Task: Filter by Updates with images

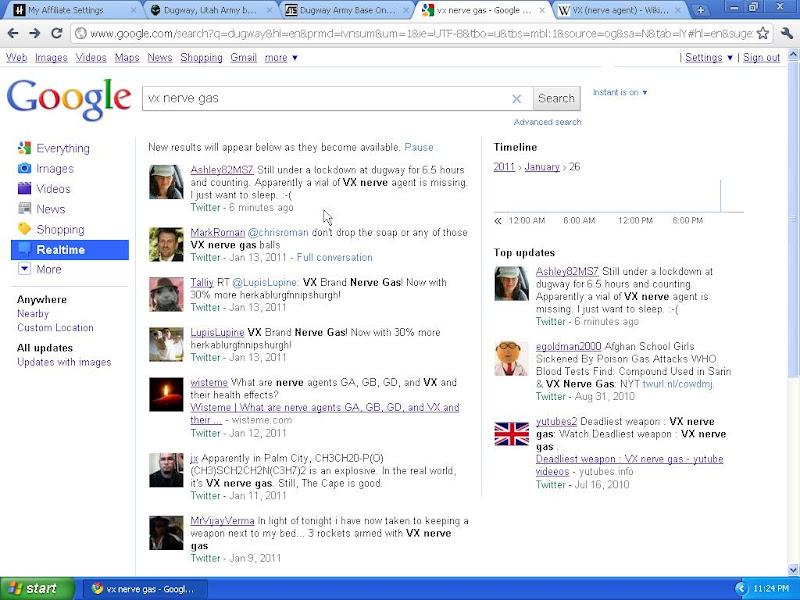Action: (64, 362)
